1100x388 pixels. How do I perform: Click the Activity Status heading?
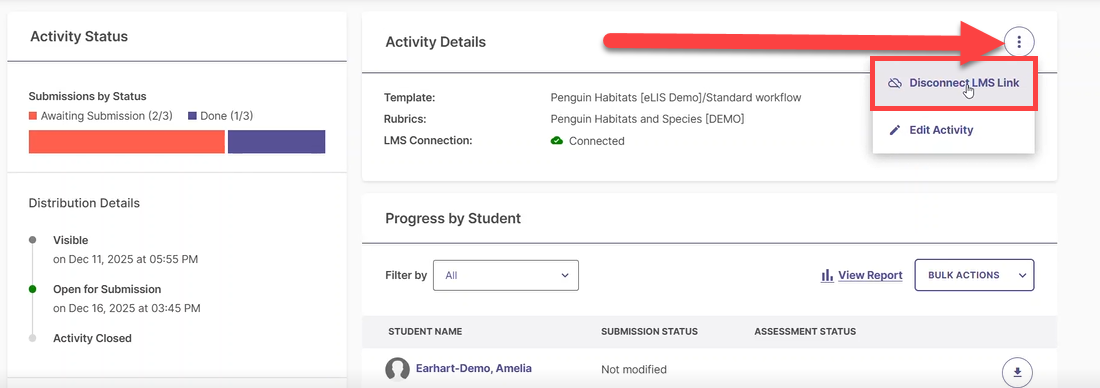tap(79, 36)
